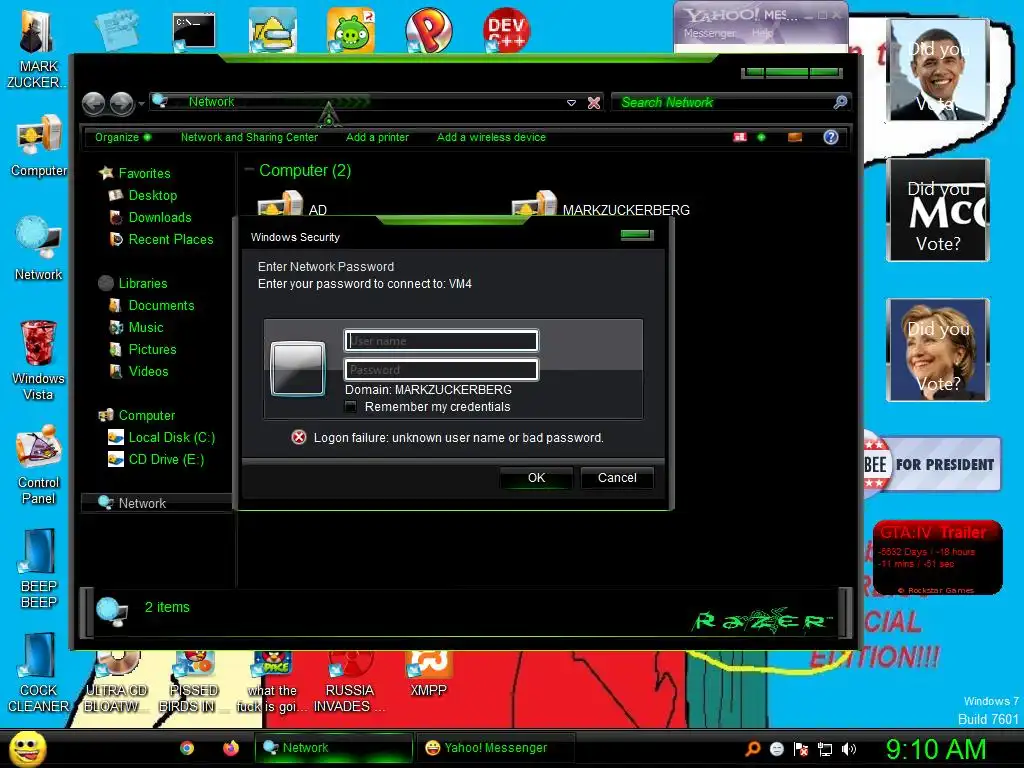Open the command prompt desktop shortcut
The height and width of the screenshot is (768, 1024).
[194, 31]
